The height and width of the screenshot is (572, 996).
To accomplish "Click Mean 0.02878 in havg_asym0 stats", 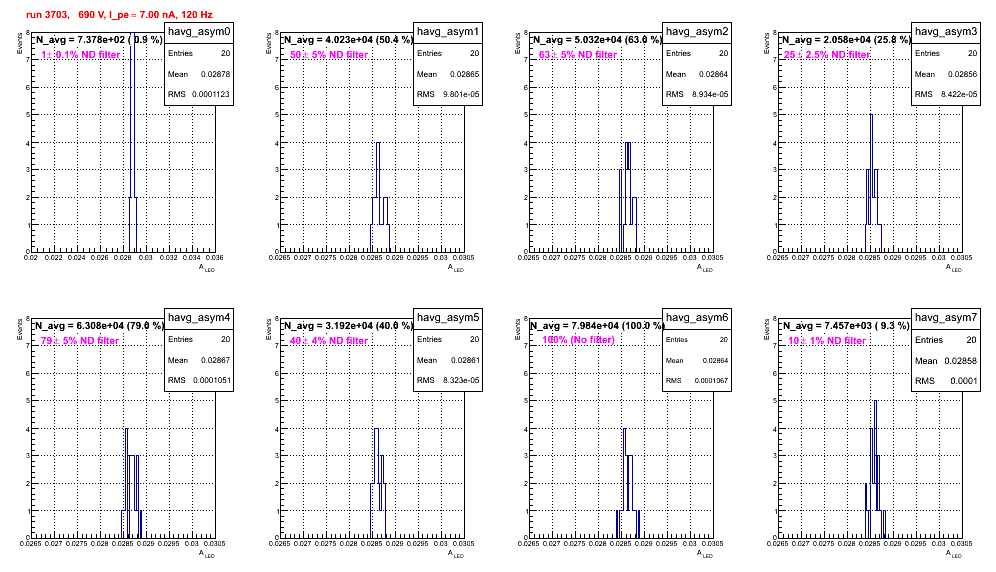I will tap(199, 74).
